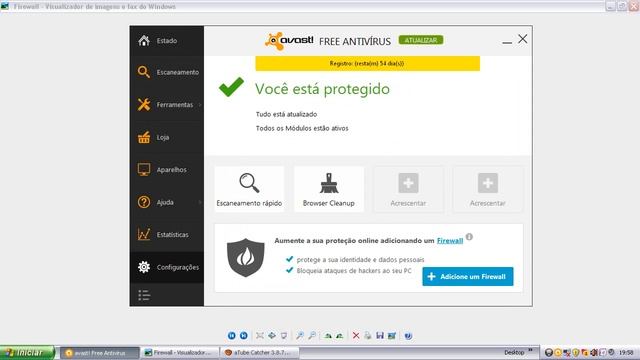Open the Aparelhos devices section

(167, 170)
